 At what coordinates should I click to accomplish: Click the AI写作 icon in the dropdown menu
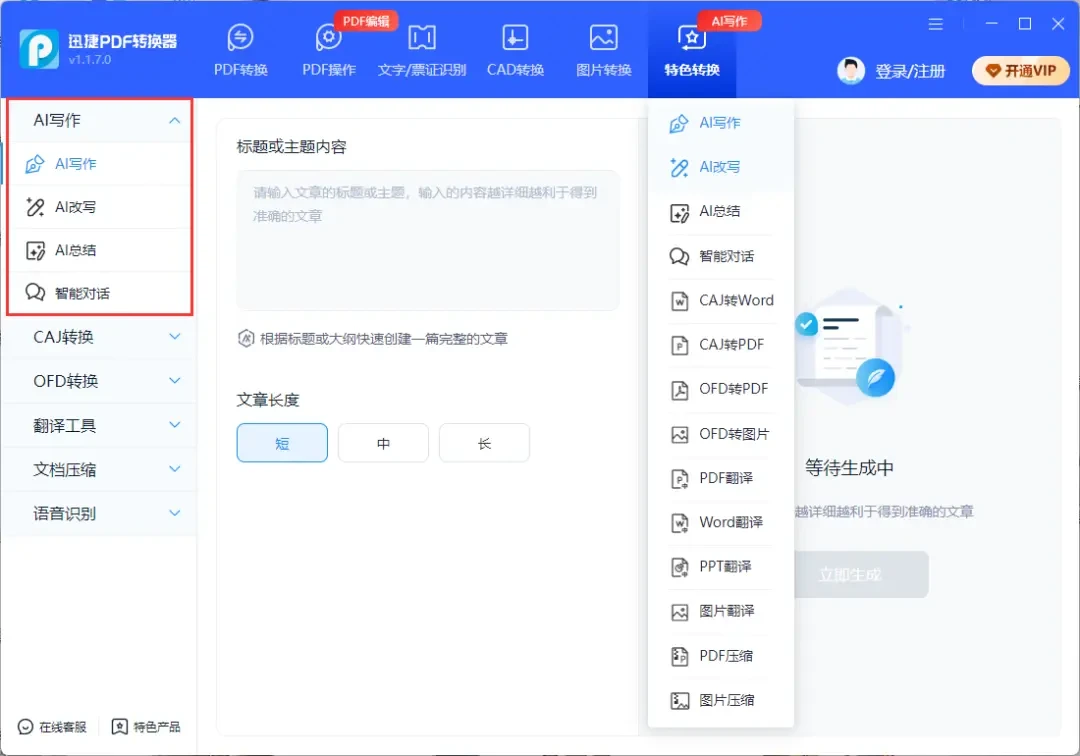pyautogui.click(x=679, y=123)
